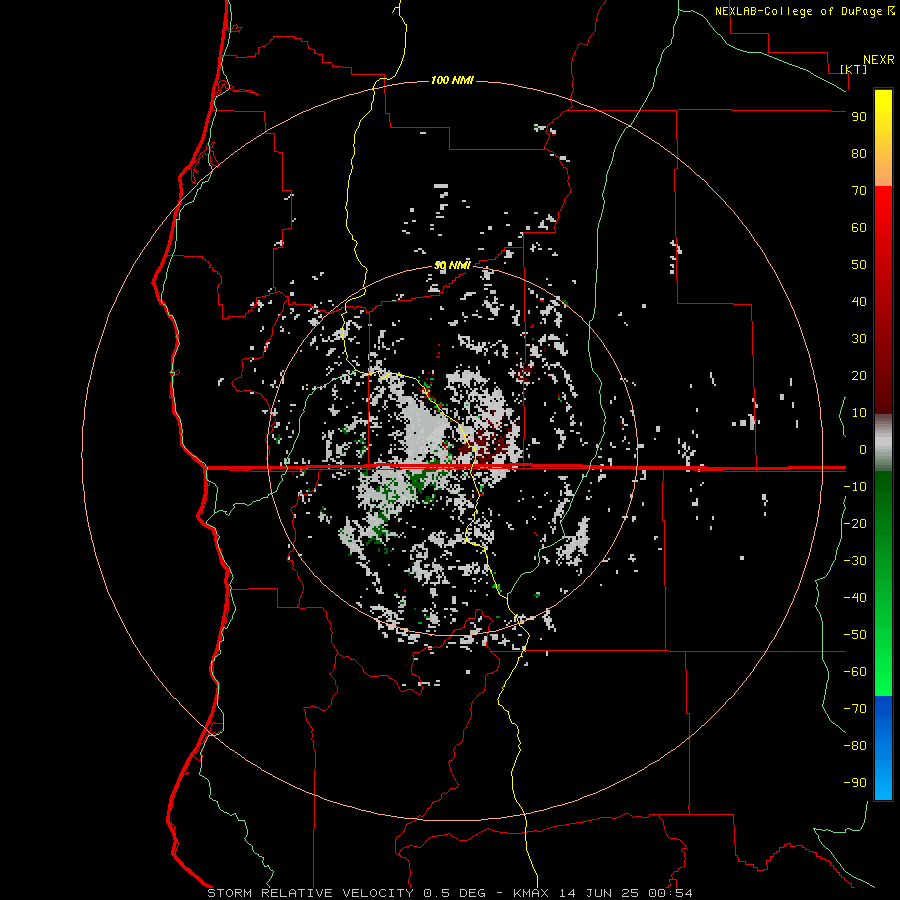Click the 50 NMI range ring label

click(x=452, y=265)
